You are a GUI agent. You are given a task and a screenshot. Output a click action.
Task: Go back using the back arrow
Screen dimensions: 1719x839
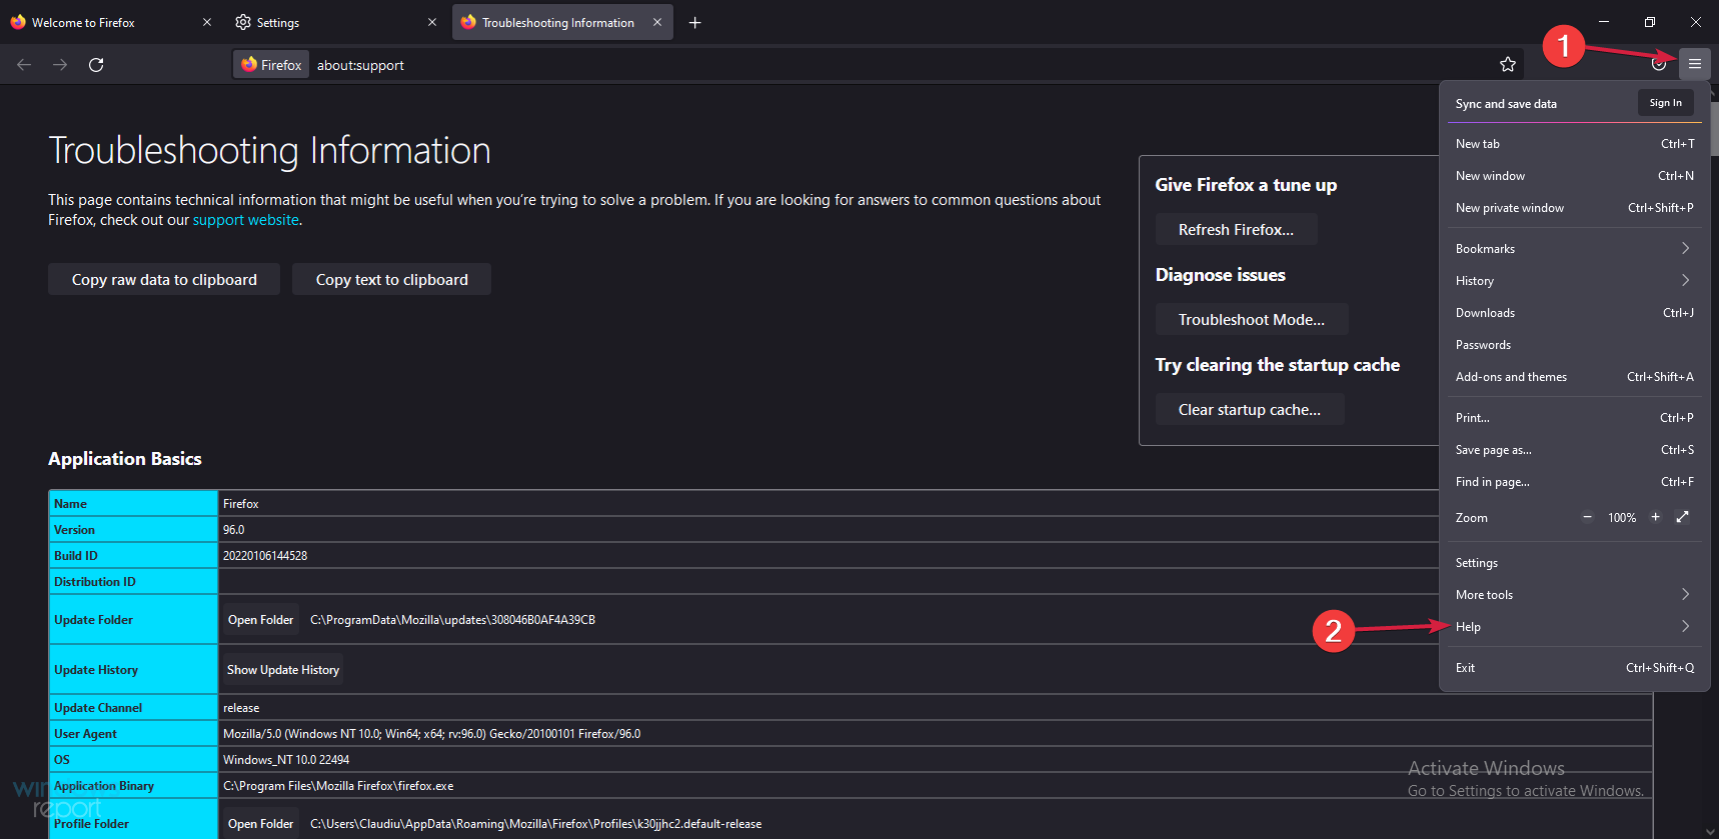[24, 65]
